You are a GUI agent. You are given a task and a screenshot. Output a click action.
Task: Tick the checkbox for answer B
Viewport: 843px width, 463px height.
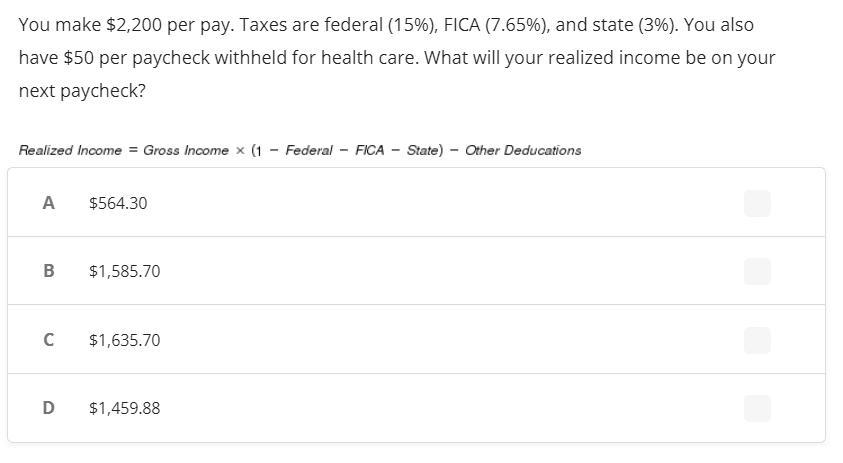pos(757,272)
